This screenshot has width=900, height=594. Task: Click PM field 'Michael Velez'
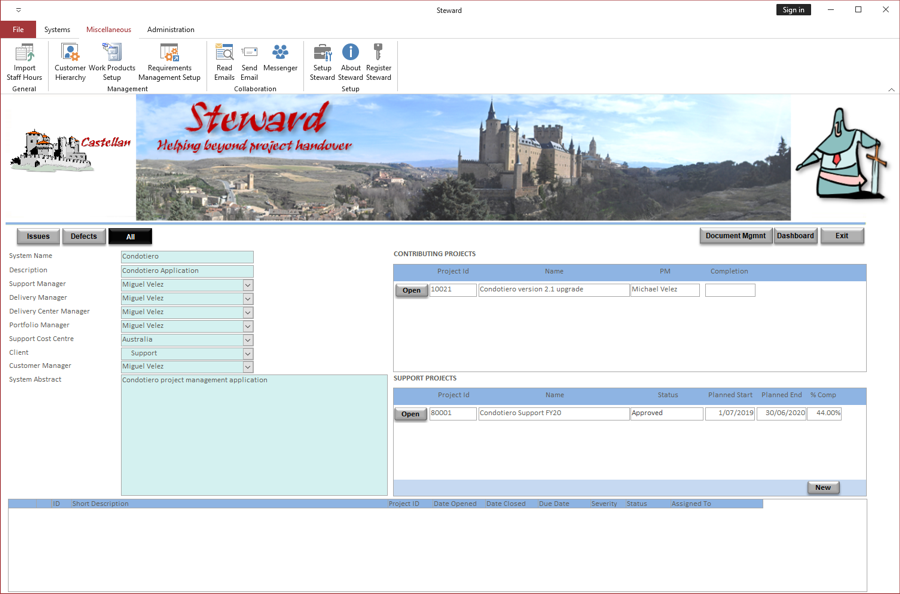[665, 290]
